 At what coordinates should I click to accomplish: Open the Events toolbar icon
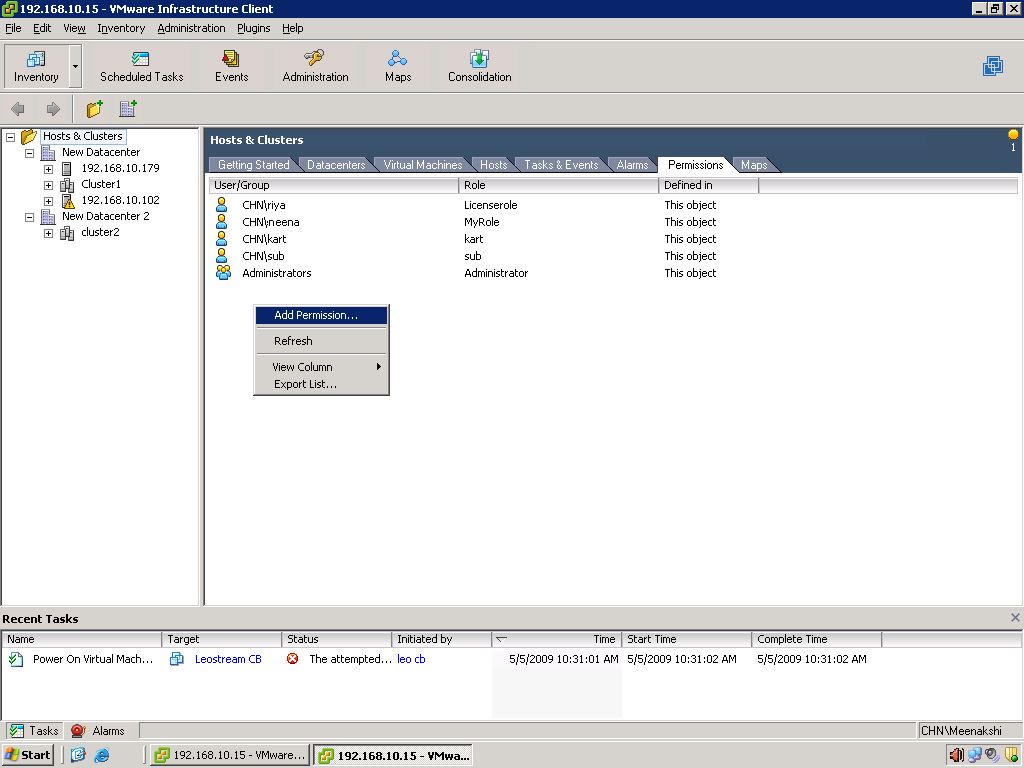tap(231, 67)
